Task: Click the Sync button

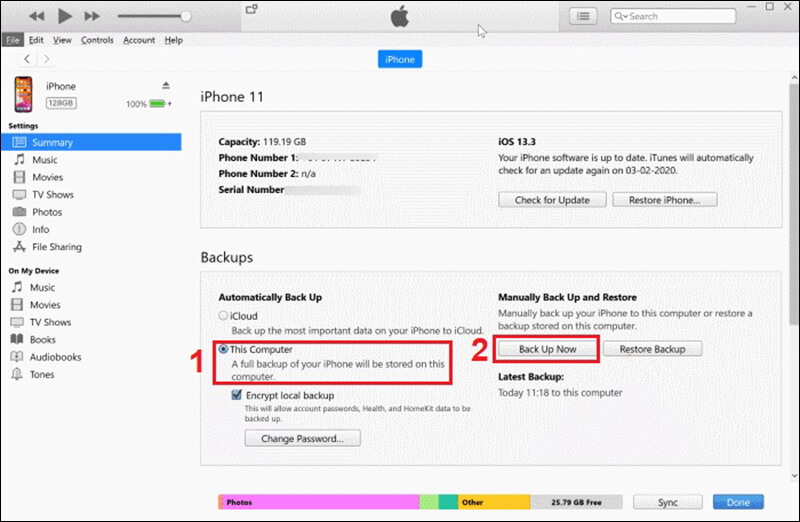Action: tap(667, 502)
